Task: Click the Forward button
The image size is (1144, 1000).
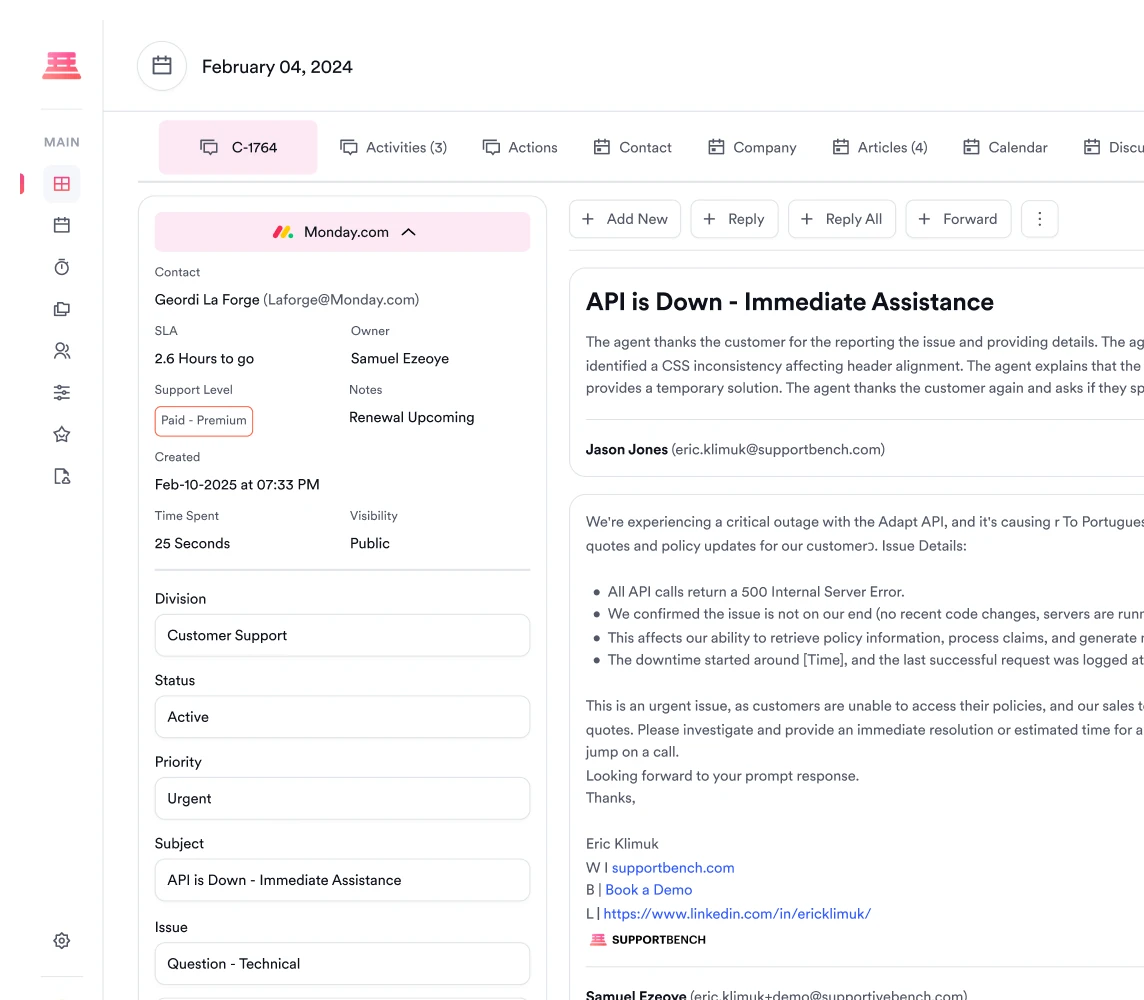Action: tap(958, 219)
